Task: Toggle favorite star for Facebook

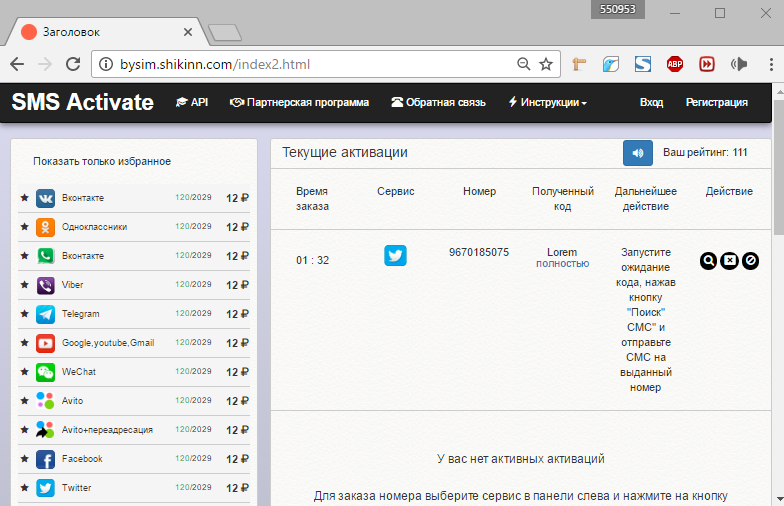Action: coord(24,459)
